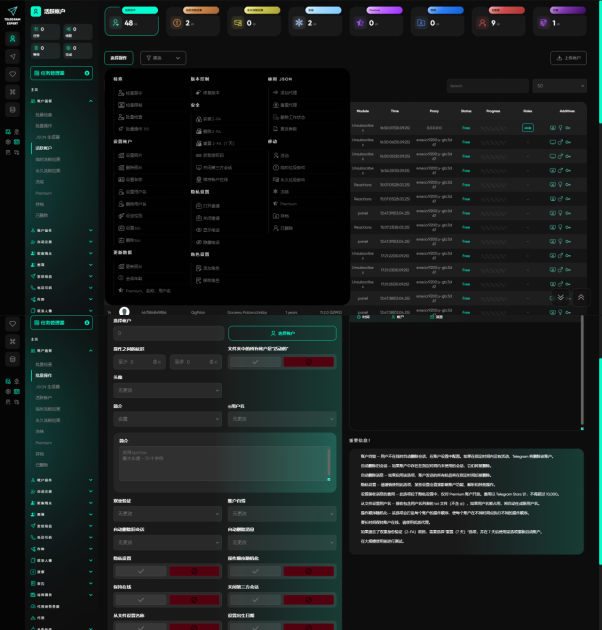Click the Proxy column header
This screenshot has width=602, height=630.
pos(434,111)
